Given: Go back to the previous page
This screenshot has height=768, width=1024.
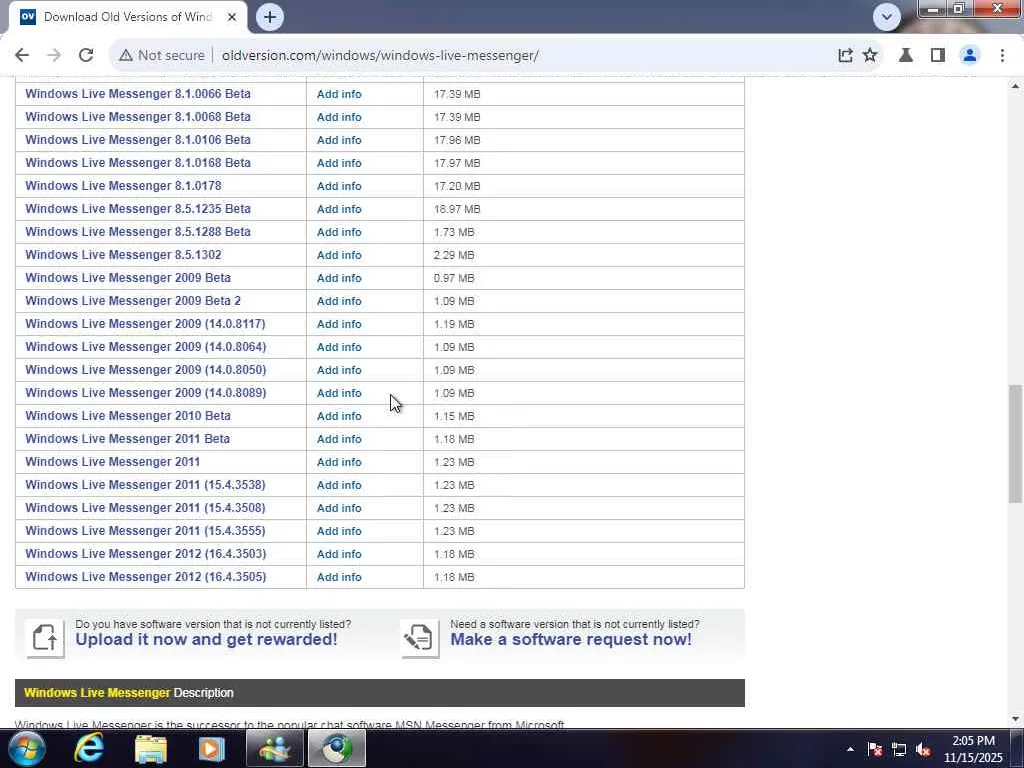Looking at the screenshot, I should 22,56.
